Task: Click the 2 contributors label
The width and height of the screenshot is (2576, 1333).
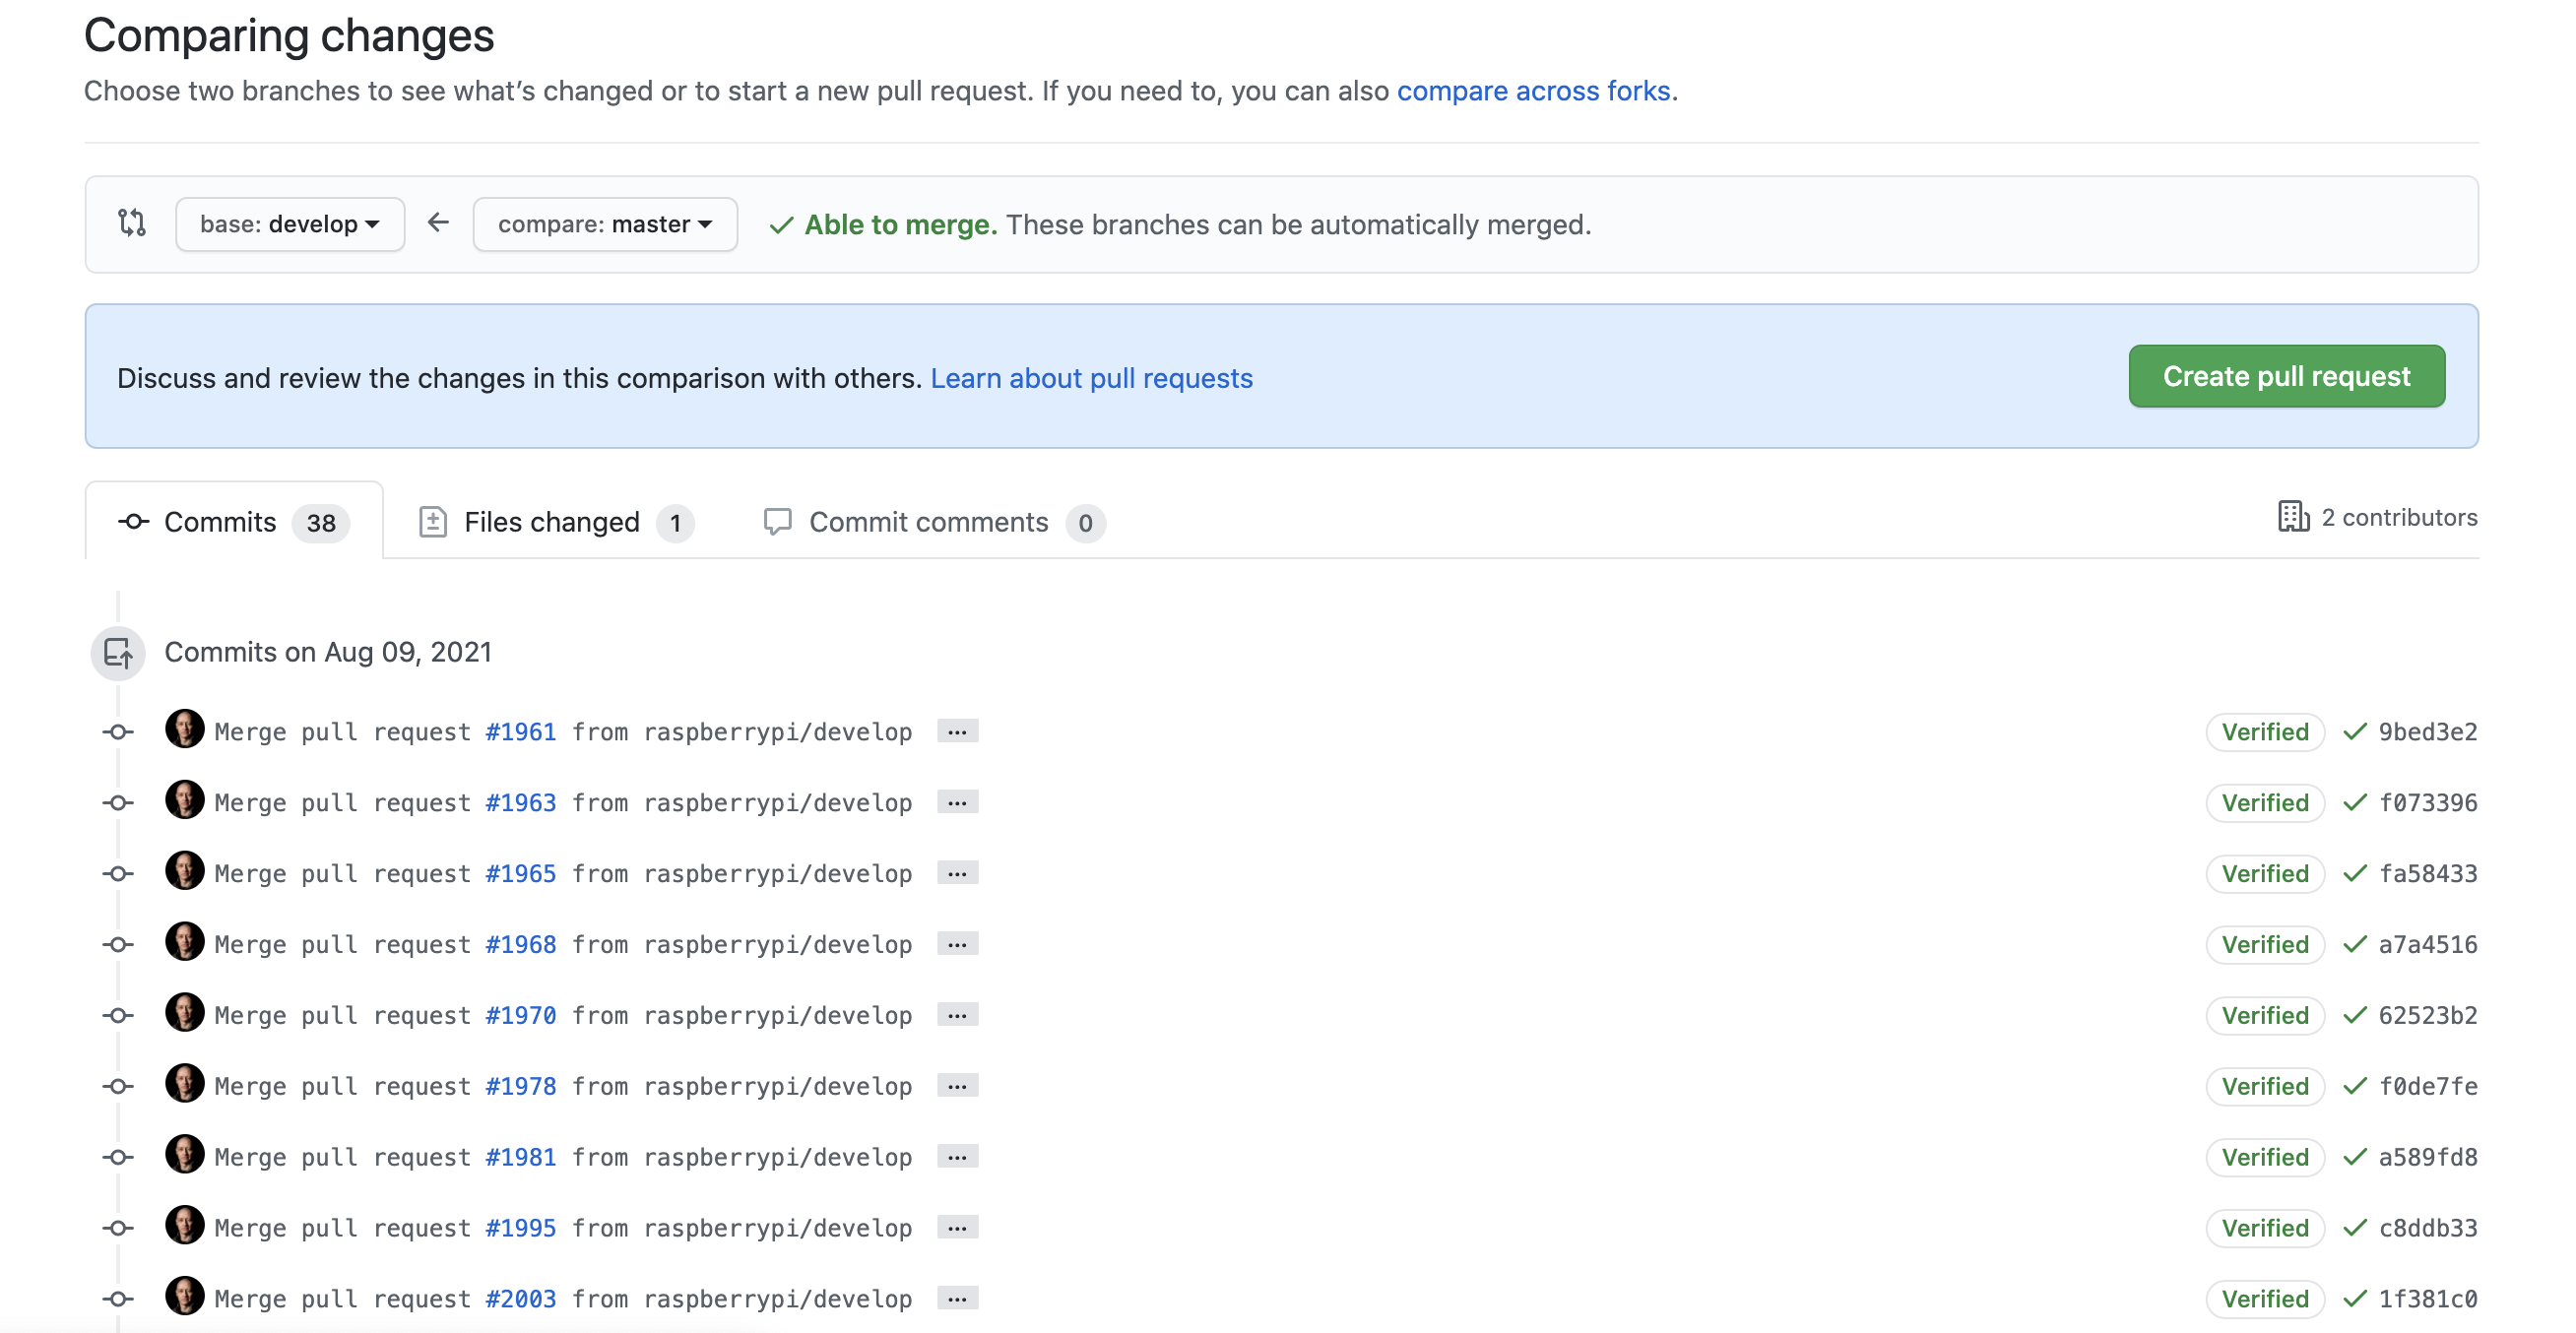Action: [2399, 517]
